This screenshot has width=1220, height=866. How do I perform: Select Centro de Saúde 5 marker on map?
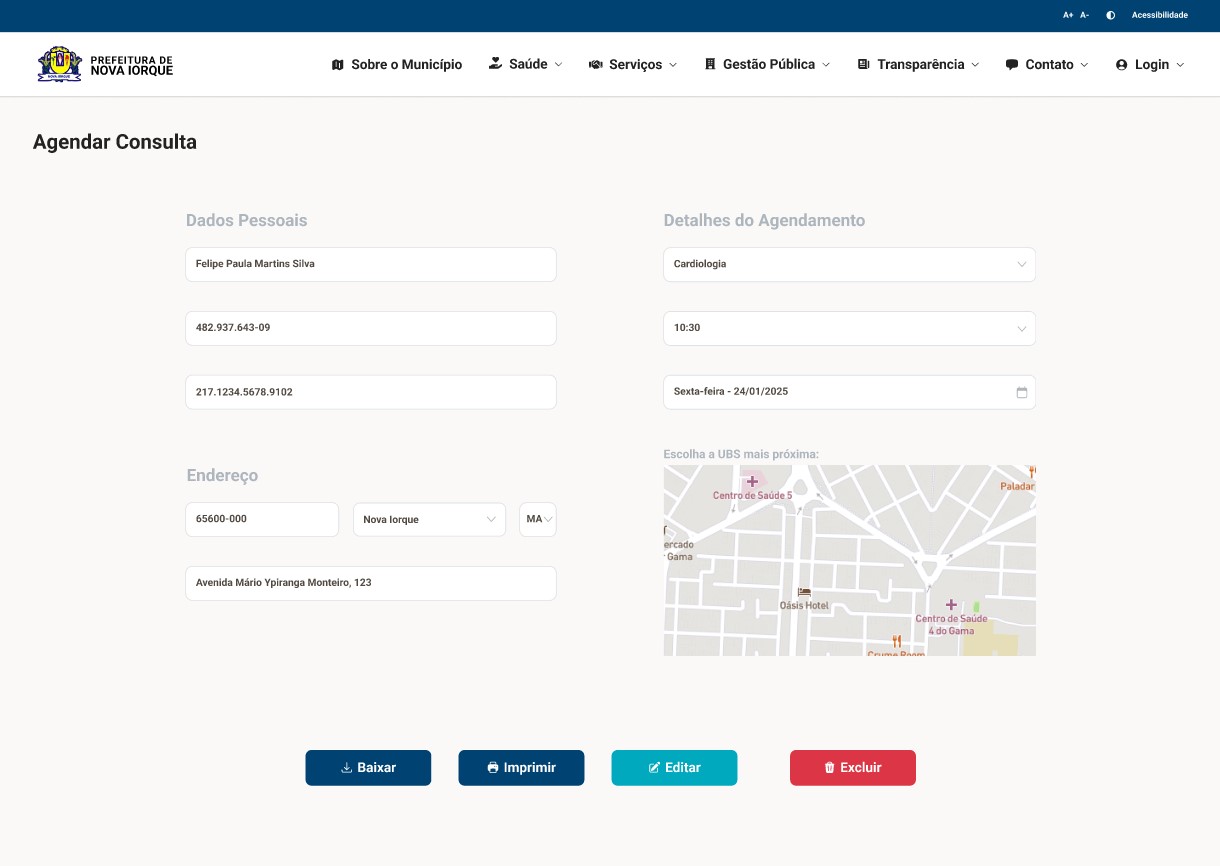[x=752, y=481]
